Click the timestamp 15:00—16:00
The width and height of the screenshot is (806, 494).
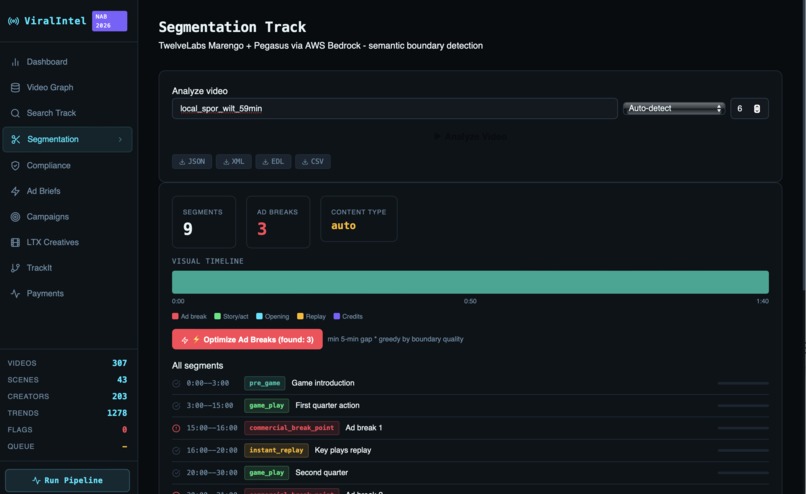212,428
